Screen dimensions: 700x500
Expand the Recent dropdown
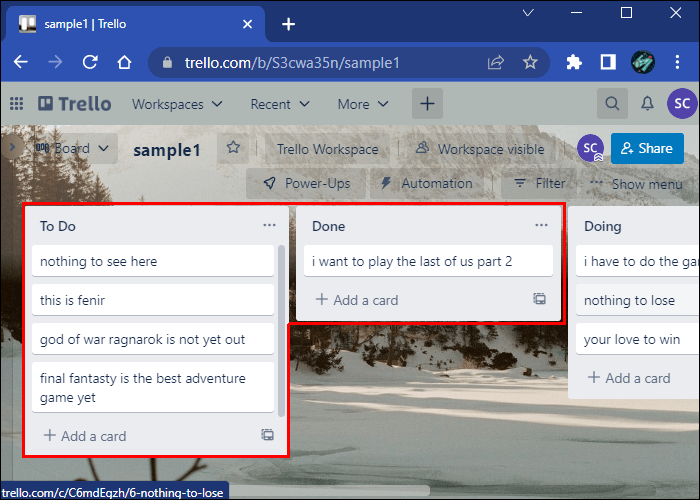(x=280, y=104)
